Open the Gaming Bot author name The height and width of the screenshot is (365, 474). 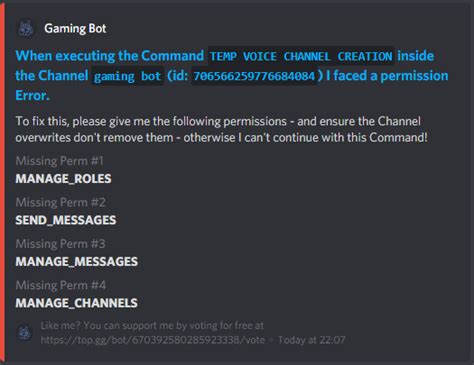[x=75, y=28]
